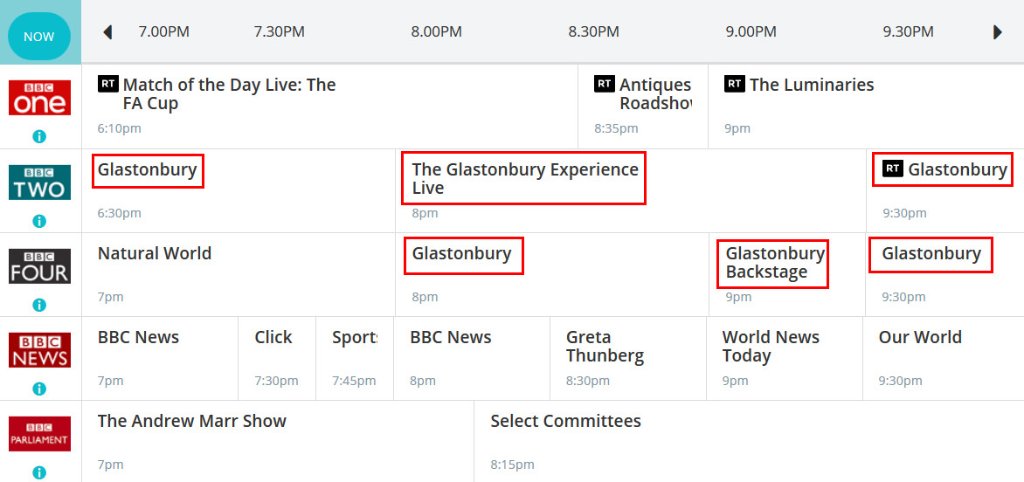Open BBC Two channel logo
This screenshot has width=1024, height=482.
coord(40,182)
